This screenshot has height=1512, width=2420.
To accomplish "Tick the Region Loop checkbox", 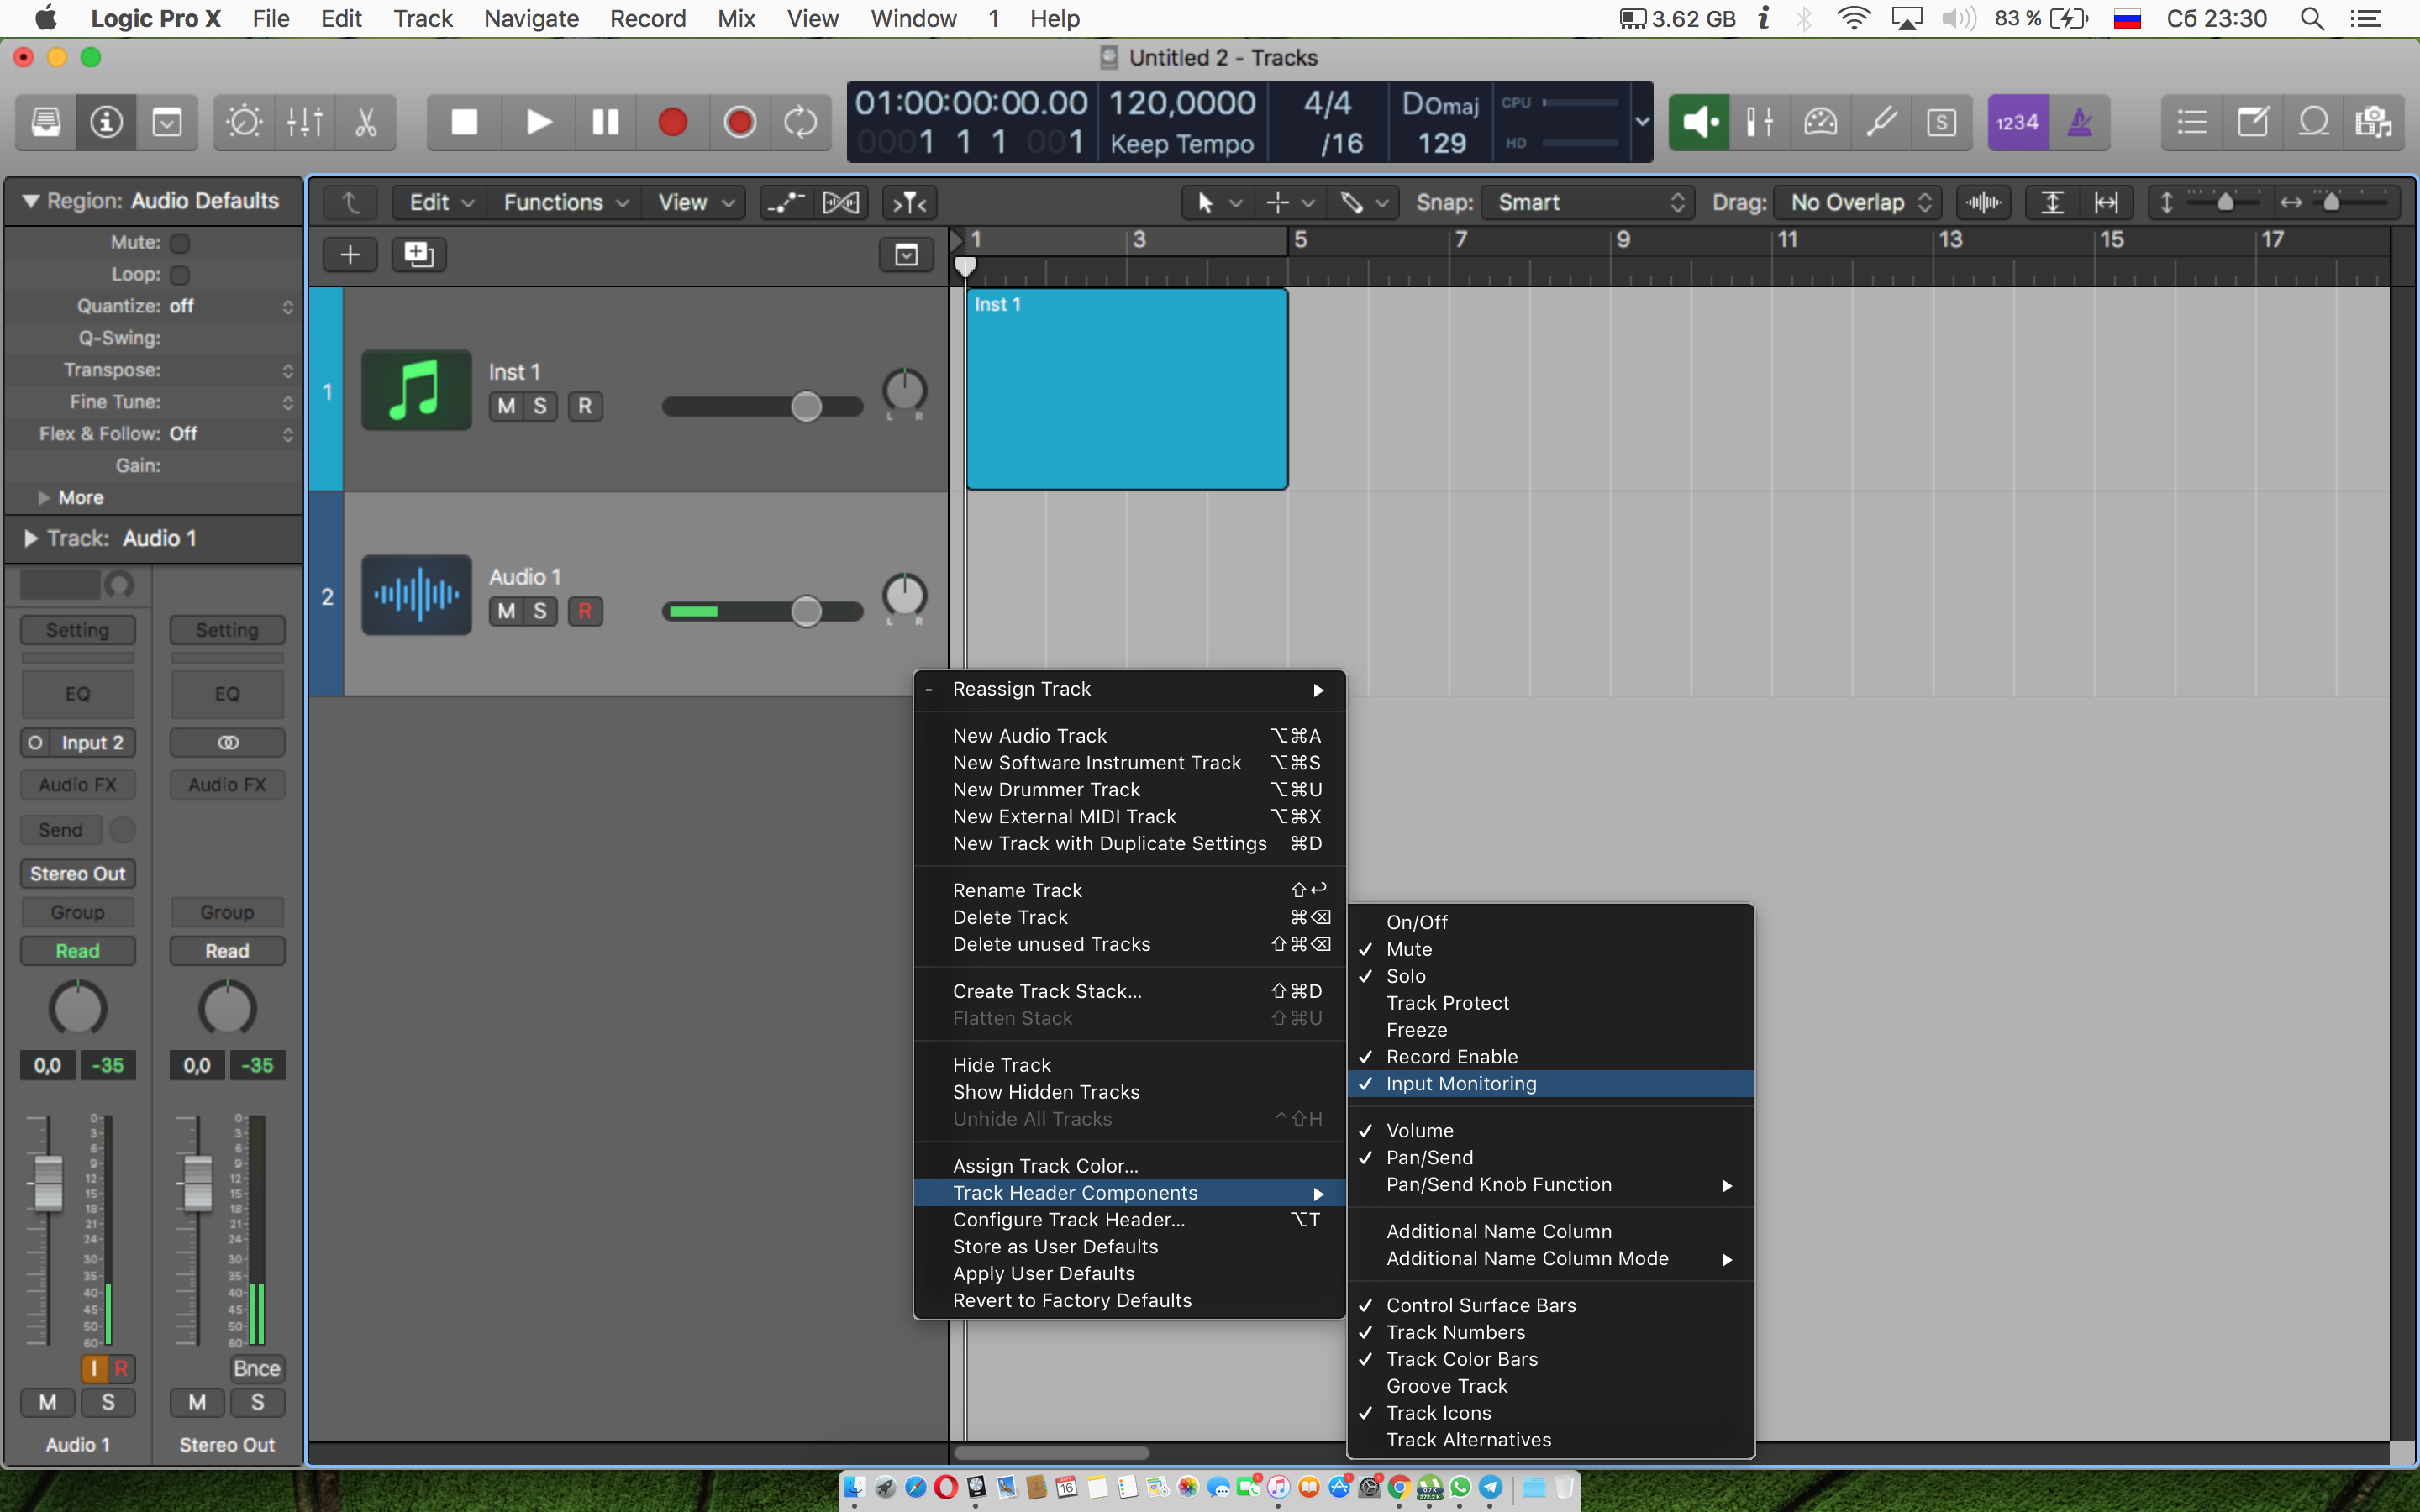I will [x=180, y=275].
